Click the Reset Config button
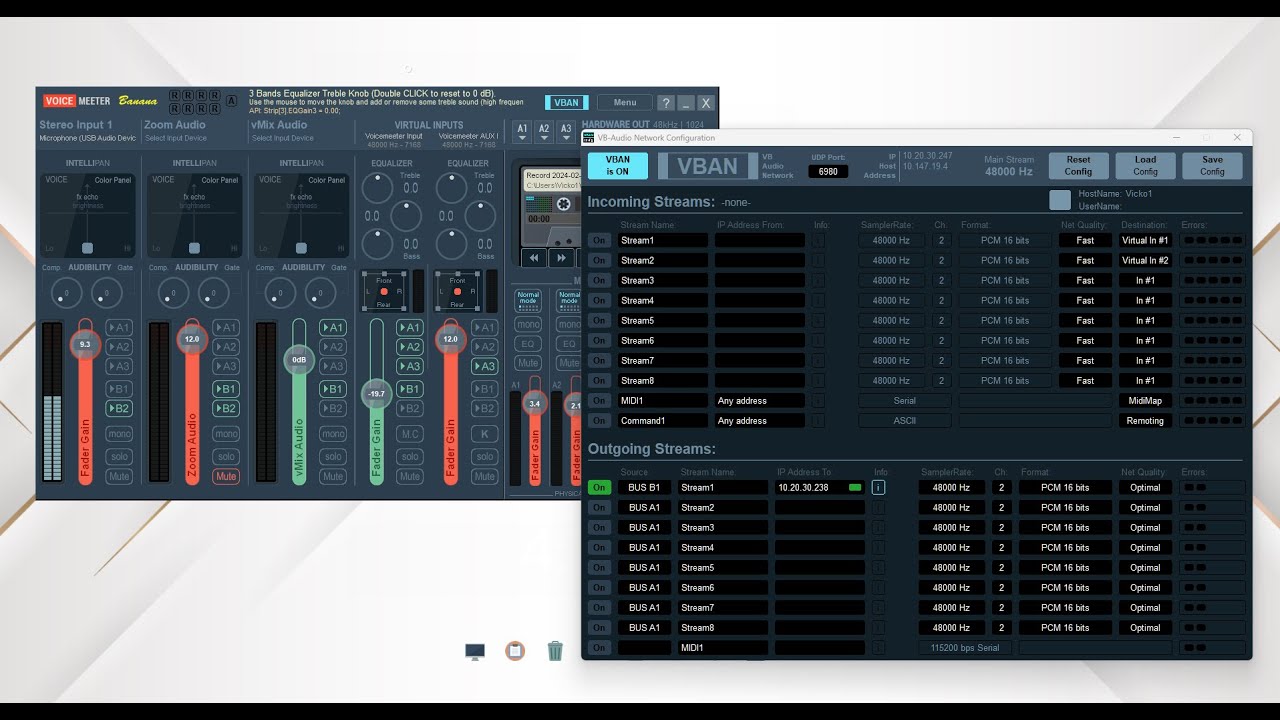The image size is (1280, 720). [x=1078, y=165]
